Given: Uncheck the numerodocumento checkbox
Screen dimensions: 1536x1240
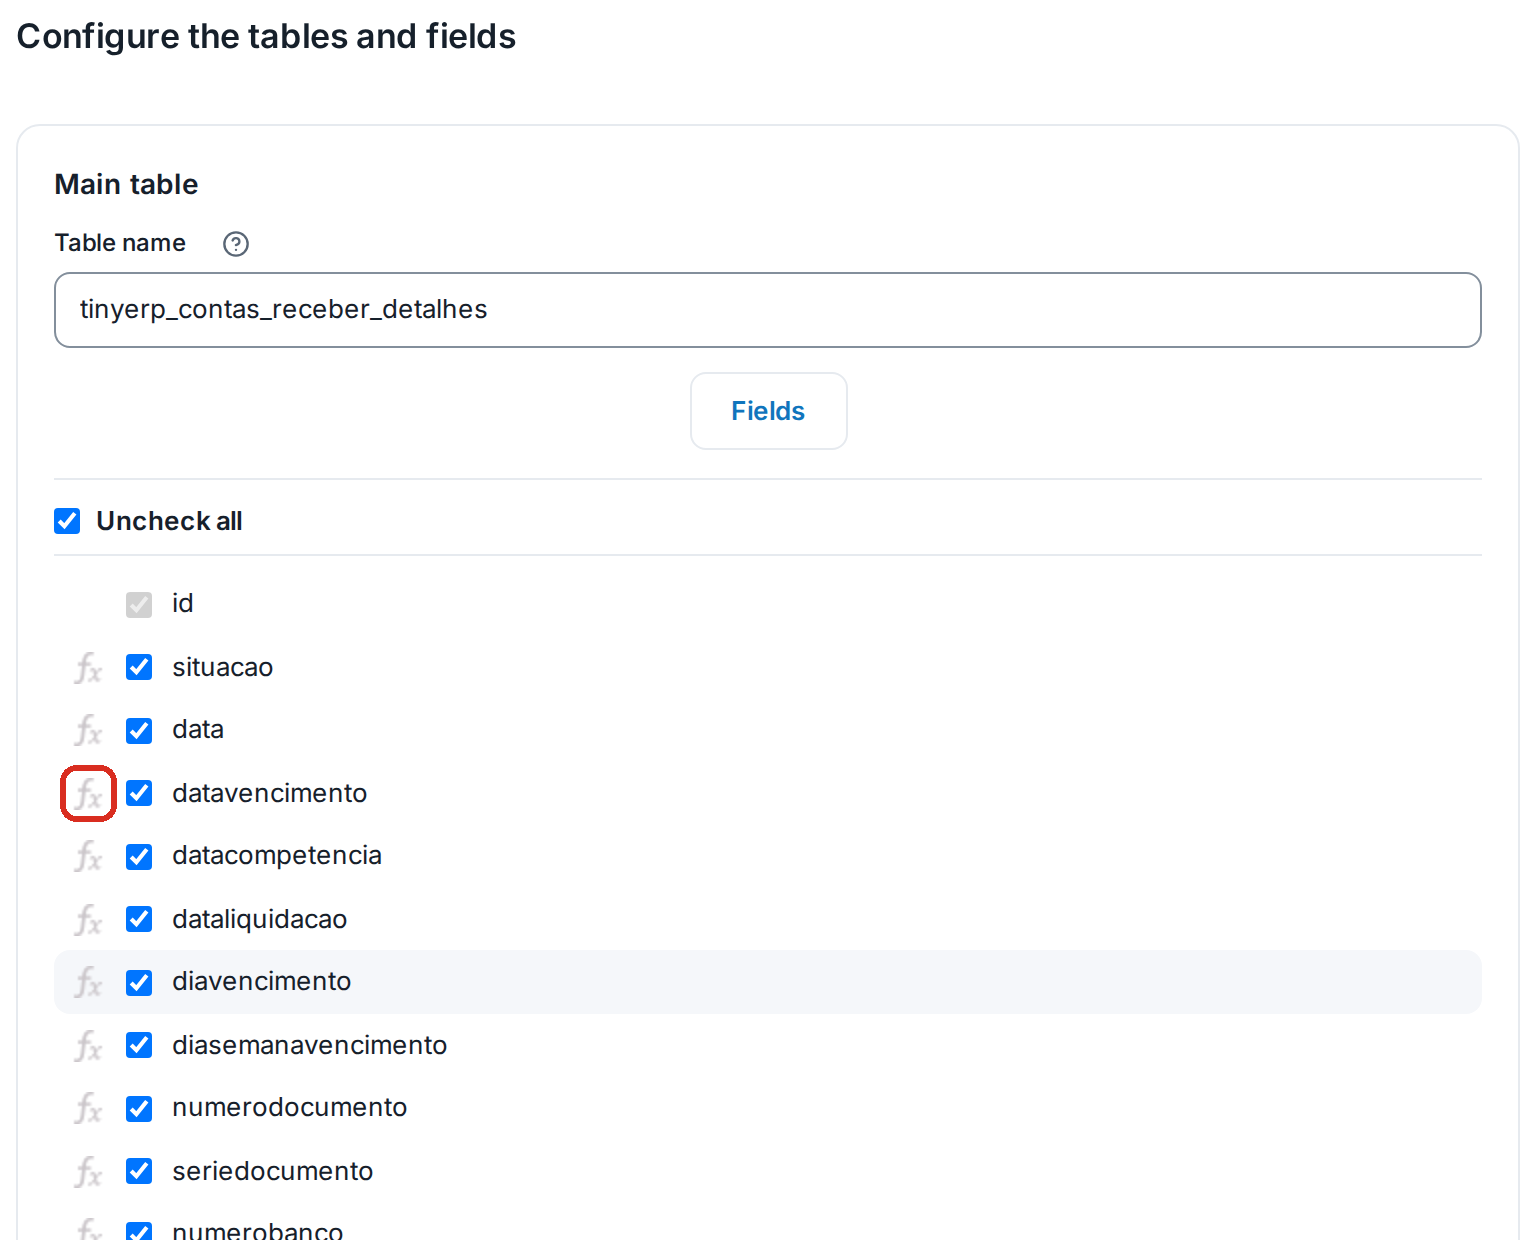Looking at the screenshot, I should click(139, 1109).
